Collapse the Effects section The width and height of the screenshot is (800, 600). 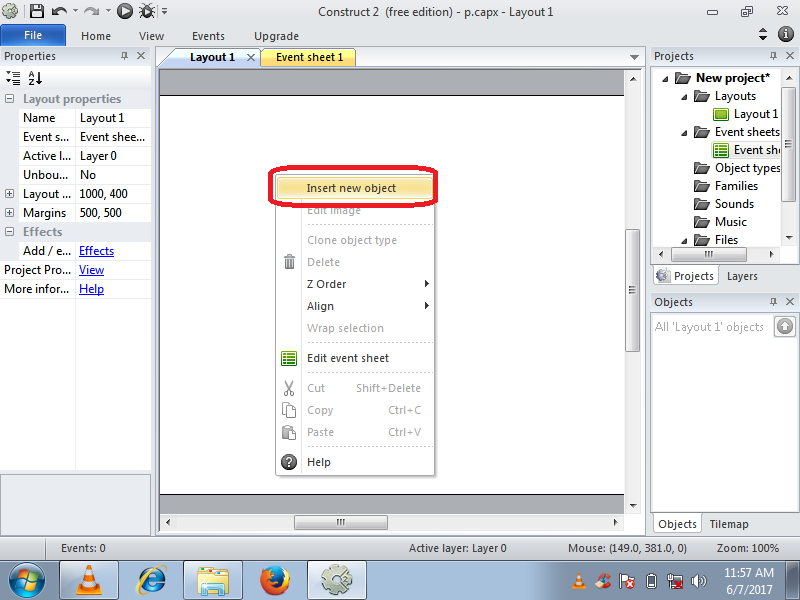pyautogui.click(x=10, y=231)
